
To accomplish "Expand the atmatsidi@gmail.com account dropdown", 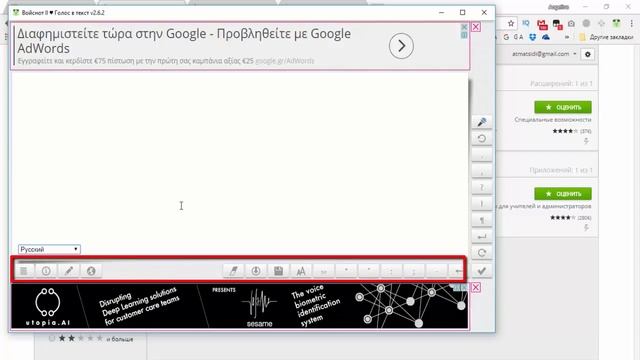I will [x=544, y=54].
